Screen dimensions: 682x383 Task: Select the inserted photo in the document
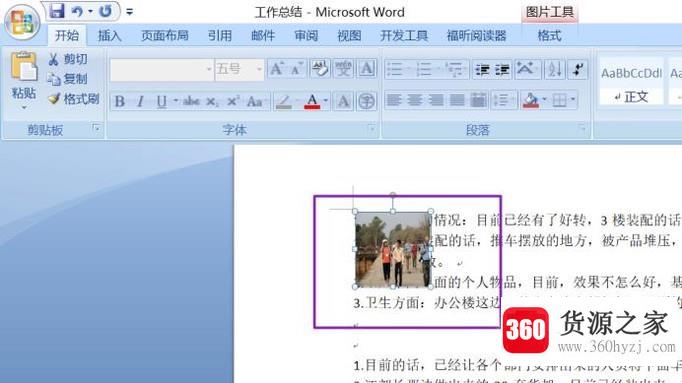[393, 250]
